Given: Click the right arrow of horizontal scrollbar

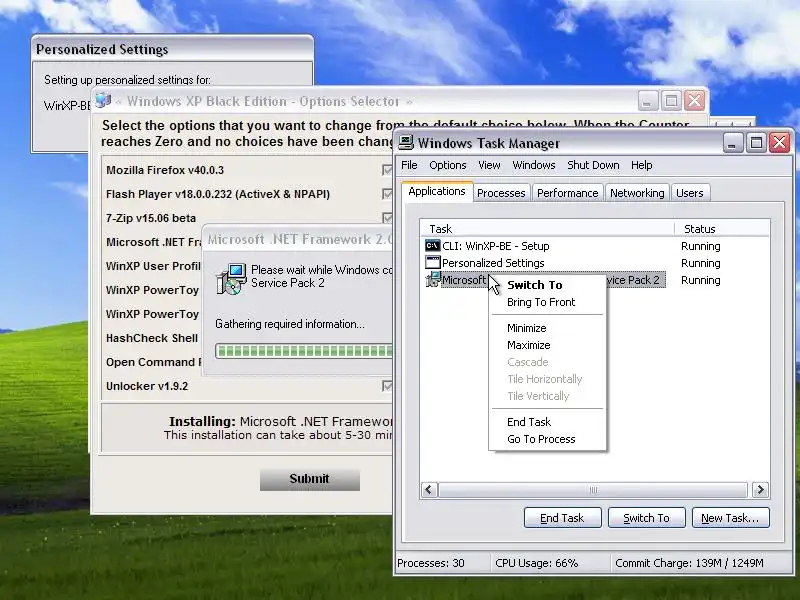Looking at the screenshot, I should (x=760, y=490).
